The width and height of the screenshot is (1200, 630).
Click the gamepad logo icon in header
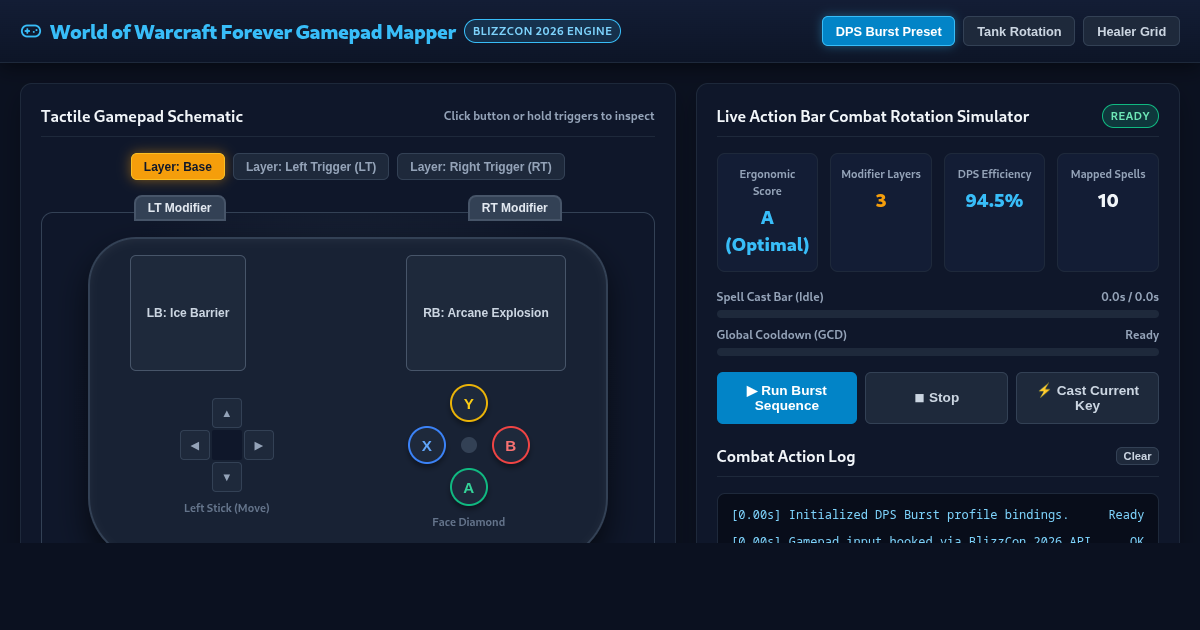click(x=31, y=31)
